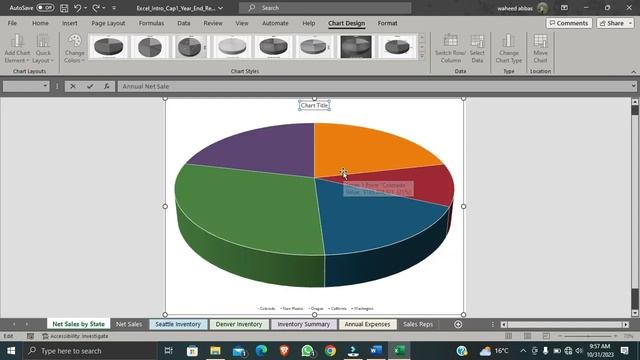640x360 pixels.
Task: Click the Share button
Action: tap(611, 23)
